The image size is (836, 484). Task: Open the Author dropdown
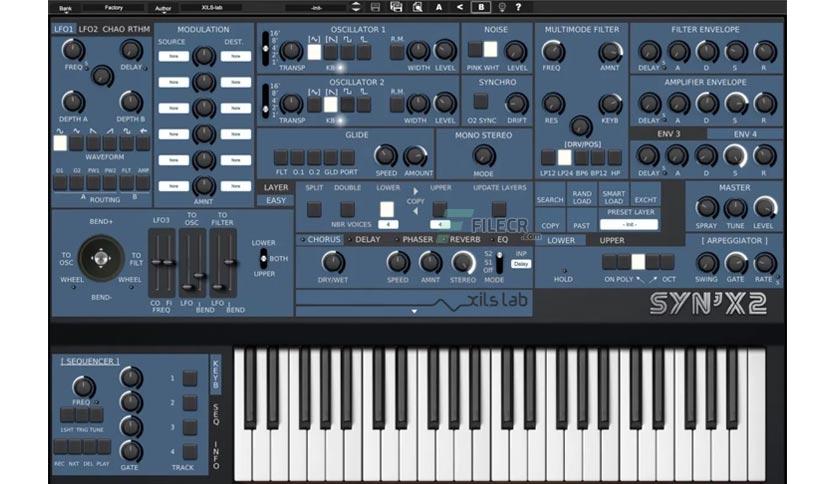(x=163, y=8)
